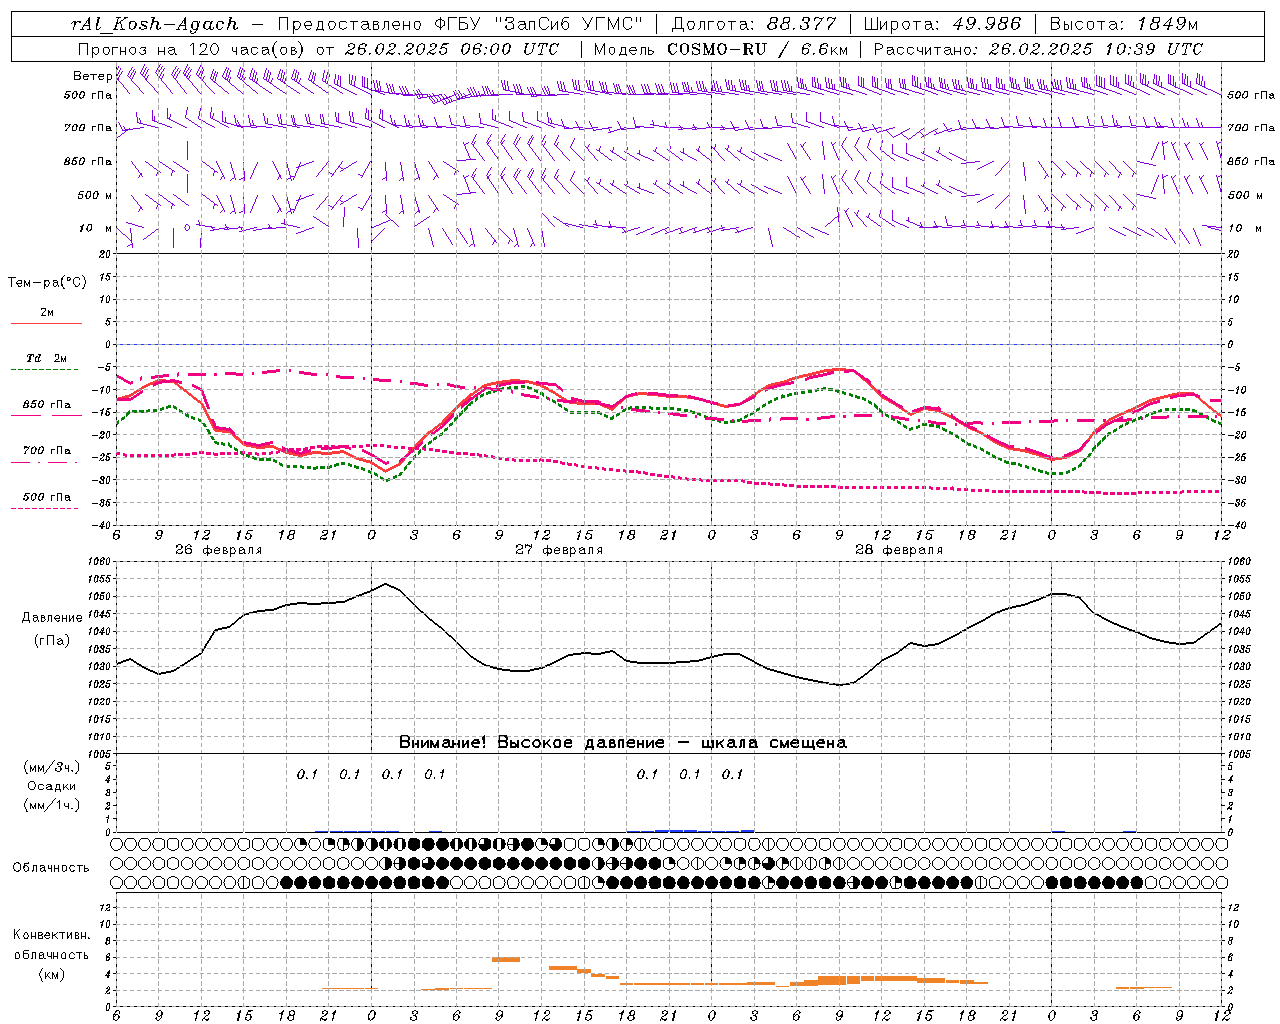
Task: Click the right 500 гПа wind level label
Action: coord(1251,95)
